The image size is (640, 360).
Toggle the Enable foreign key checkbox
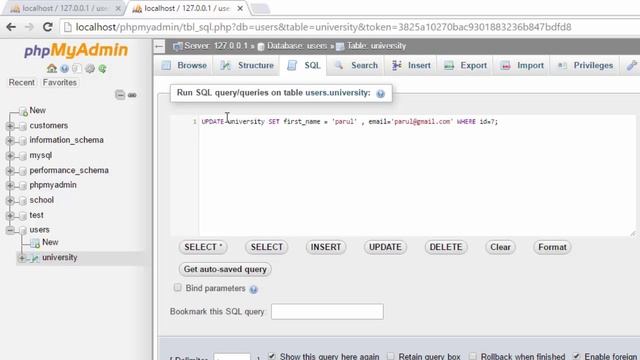576,356
